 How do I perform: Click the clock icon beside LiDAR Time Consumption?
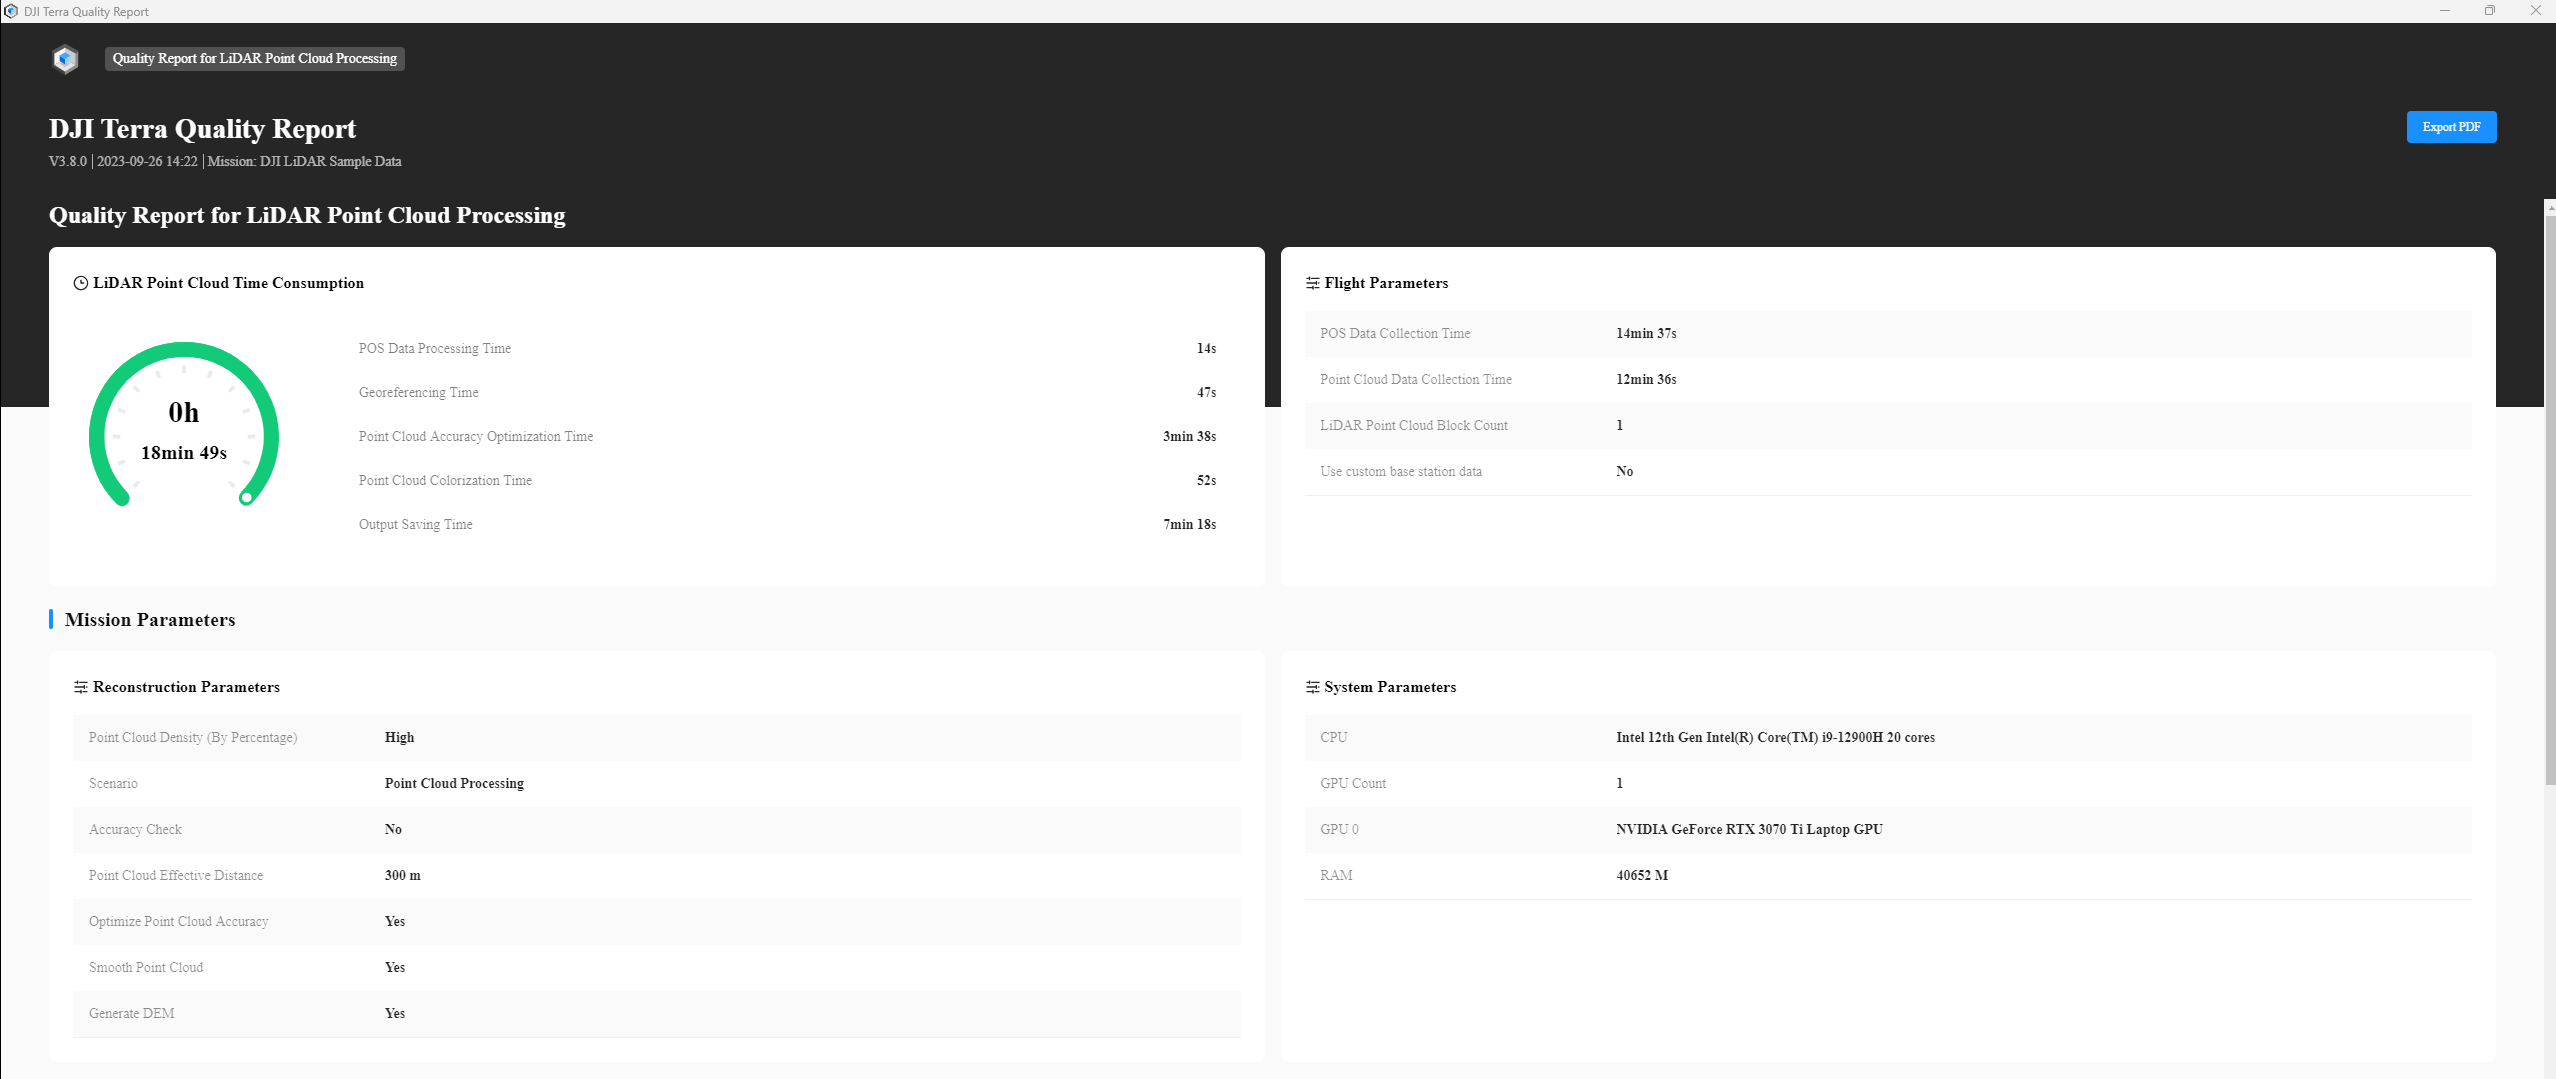coord(81,283)
